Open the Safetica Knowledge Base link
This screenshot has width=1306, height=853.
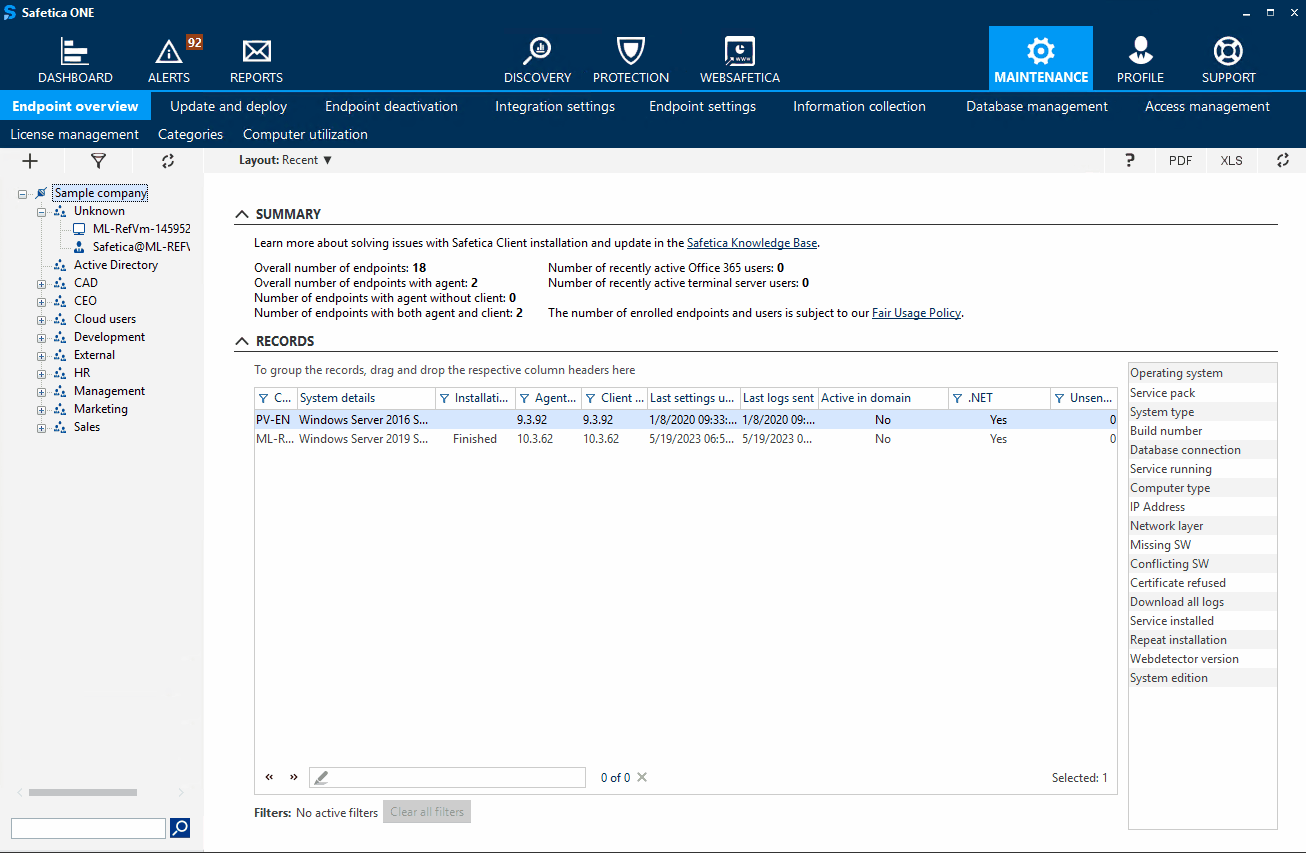point(751,242)
